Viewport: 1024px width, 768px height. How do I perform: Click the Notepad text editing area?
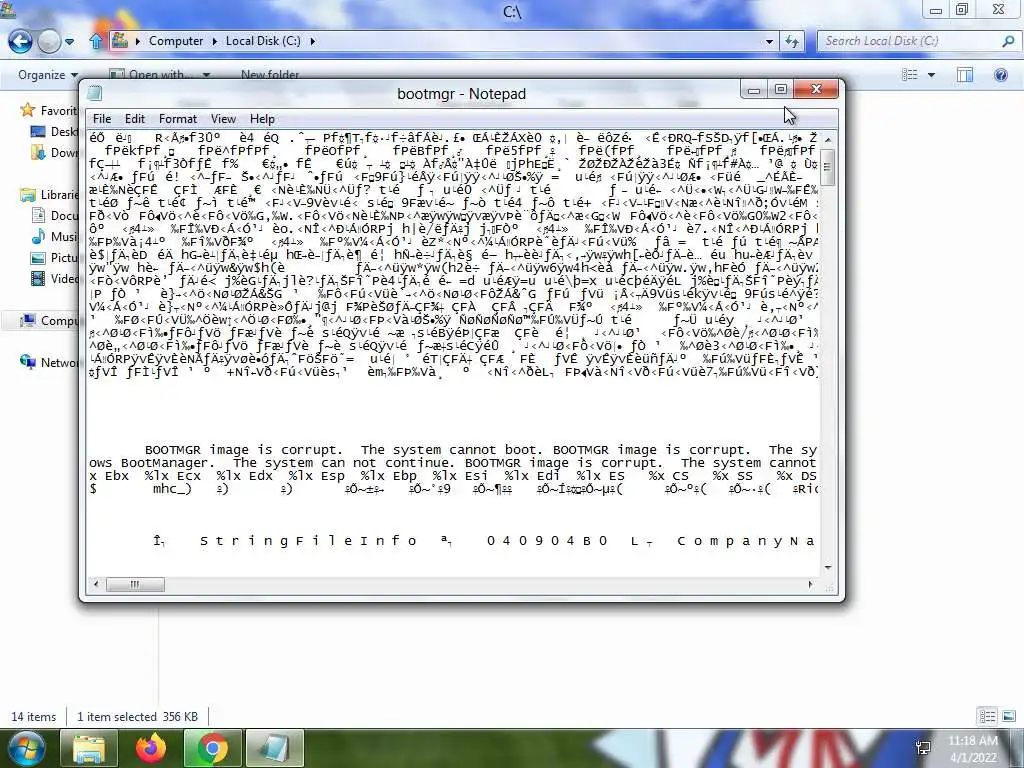tap(453, 353)
